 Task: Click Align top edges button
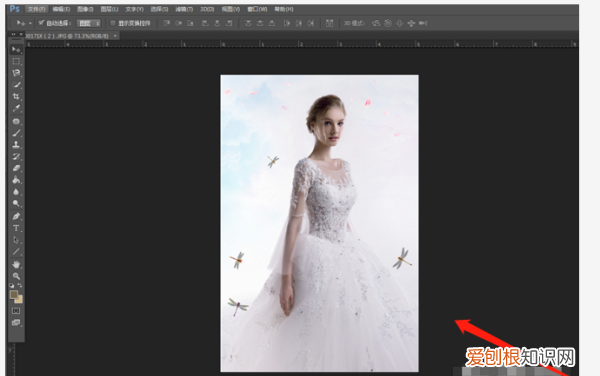[x=167, y=23]
